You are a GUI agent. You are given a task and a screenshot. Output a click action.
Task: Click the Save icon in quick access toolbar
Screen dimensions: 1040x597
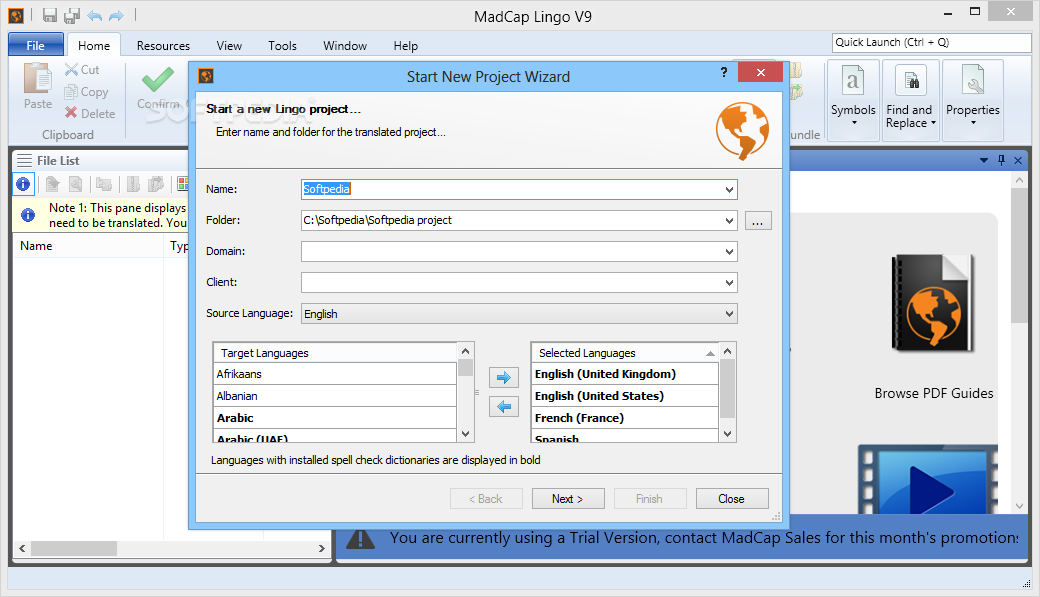(x=50, y=15)
